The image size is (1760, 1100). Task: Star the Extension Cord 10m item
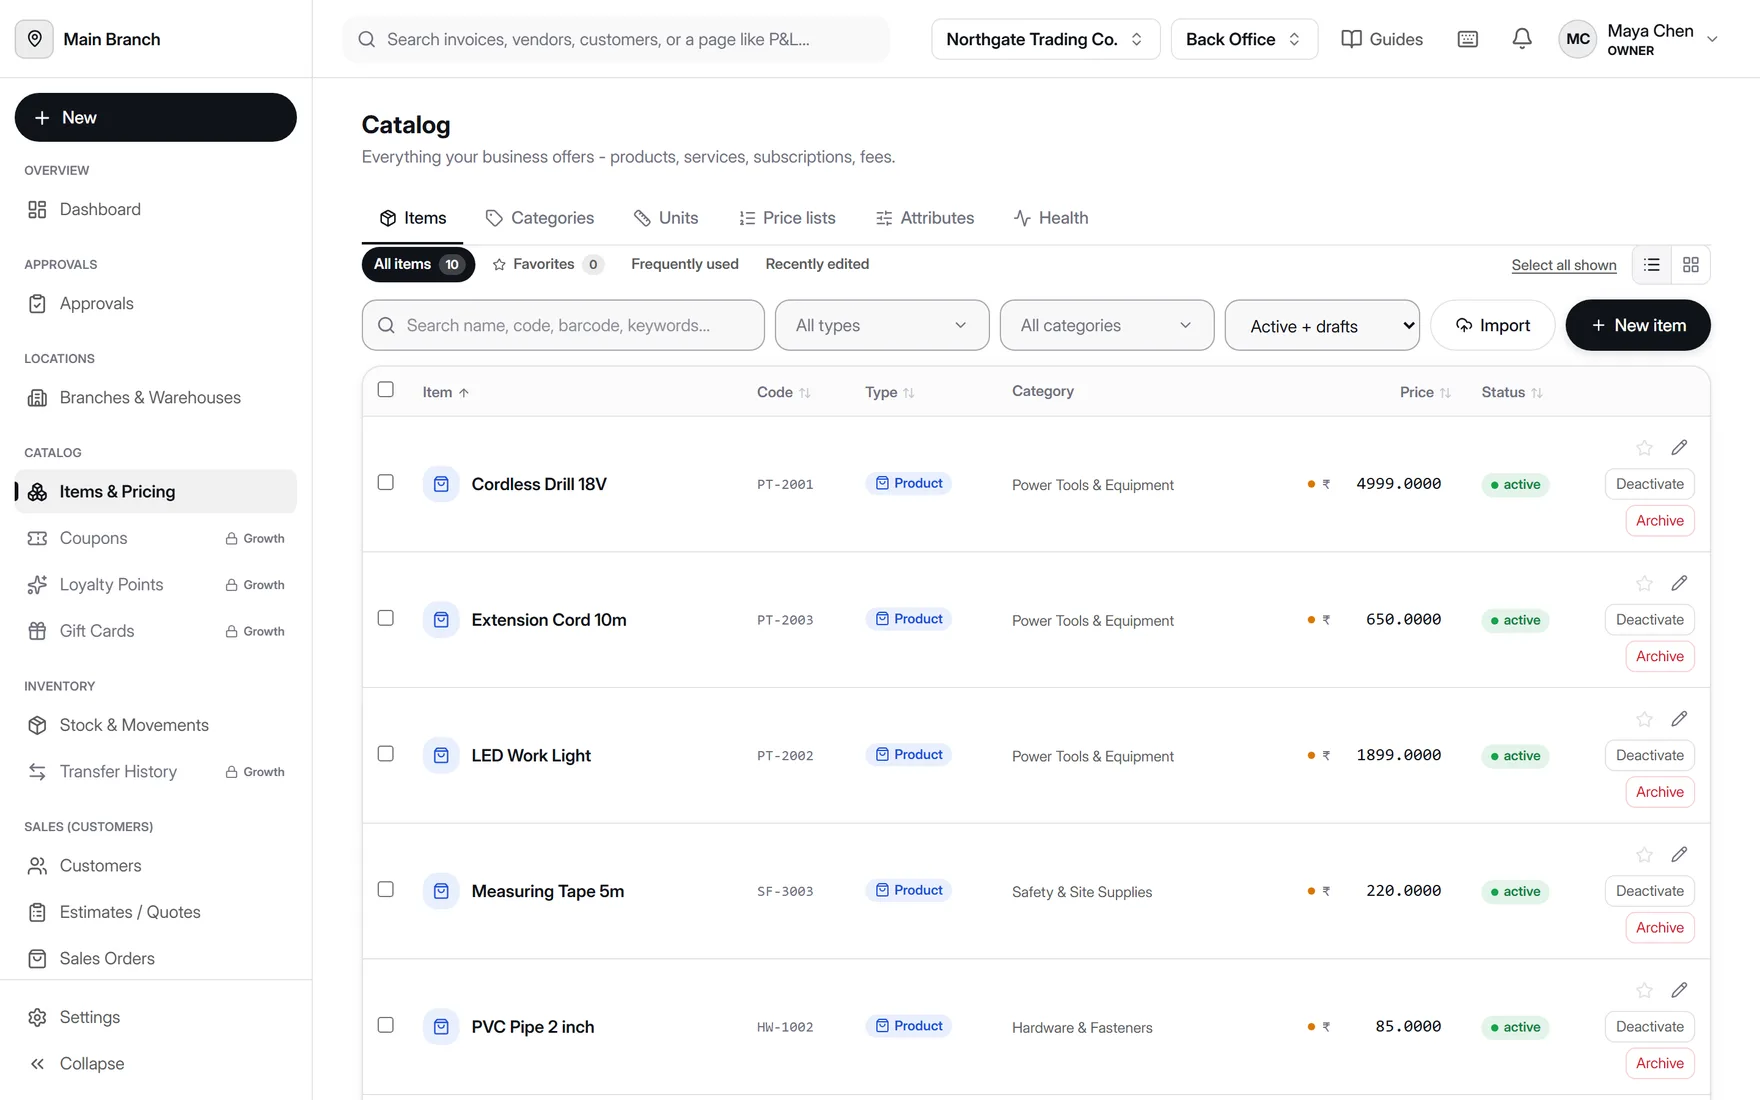point(1644,583)
